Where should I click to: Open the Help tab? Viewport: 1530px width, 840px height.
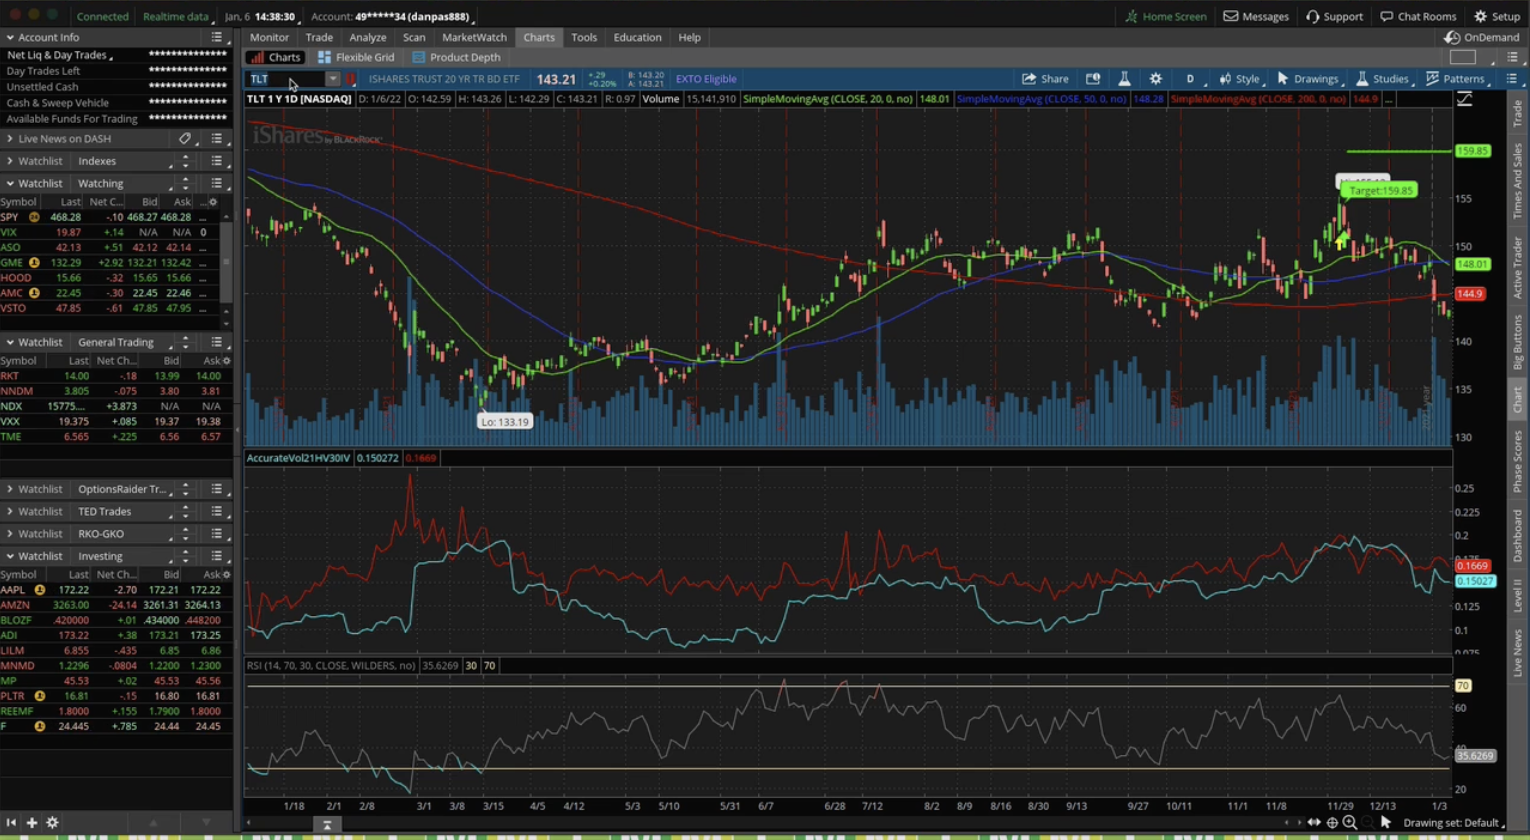[689, 37]
